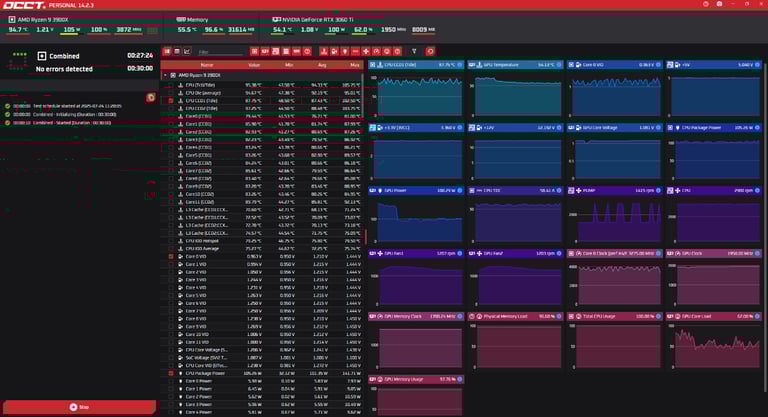Click the 'Test schedule started' log entry
The width and height of the screenshot is (768, 417).
click(x=77, y=106)
